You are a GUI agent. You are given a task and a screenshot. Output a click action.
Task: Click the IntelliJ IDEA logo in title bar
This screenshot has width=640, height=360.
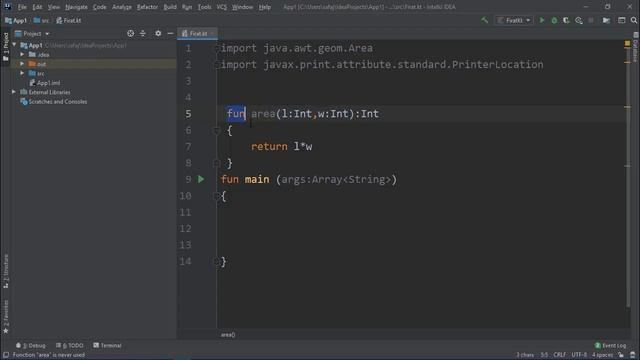(x=7, y=7)
